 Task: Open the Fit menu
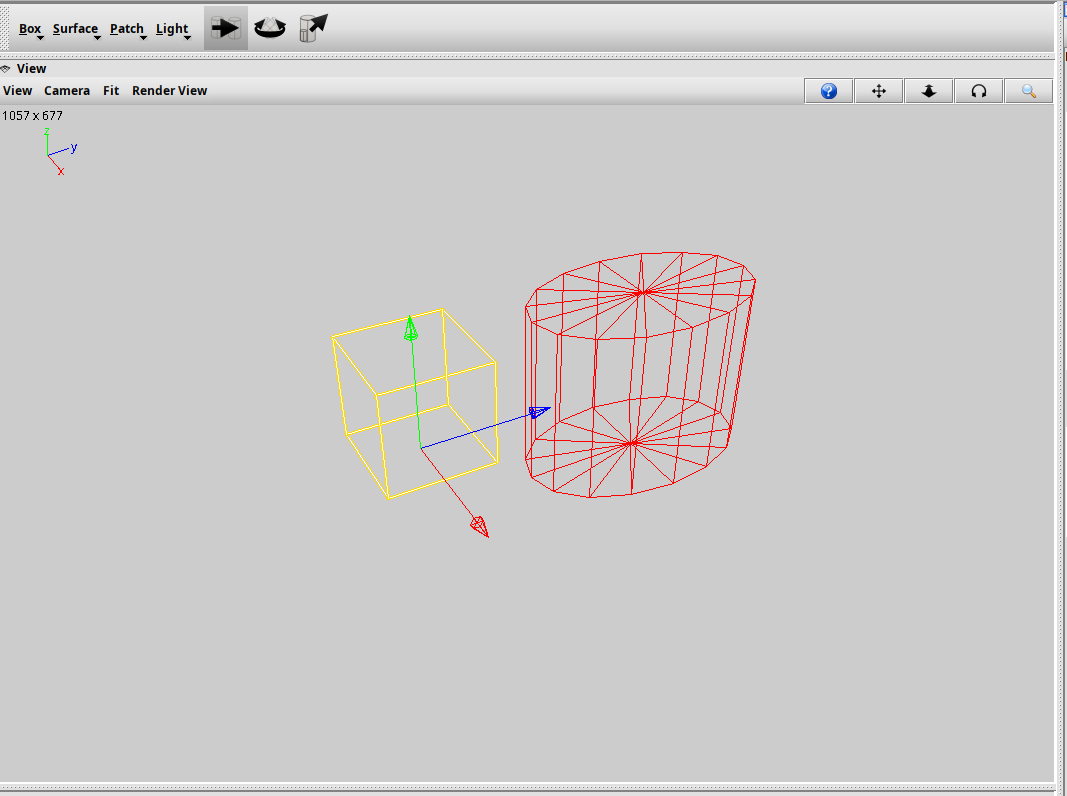111,90
